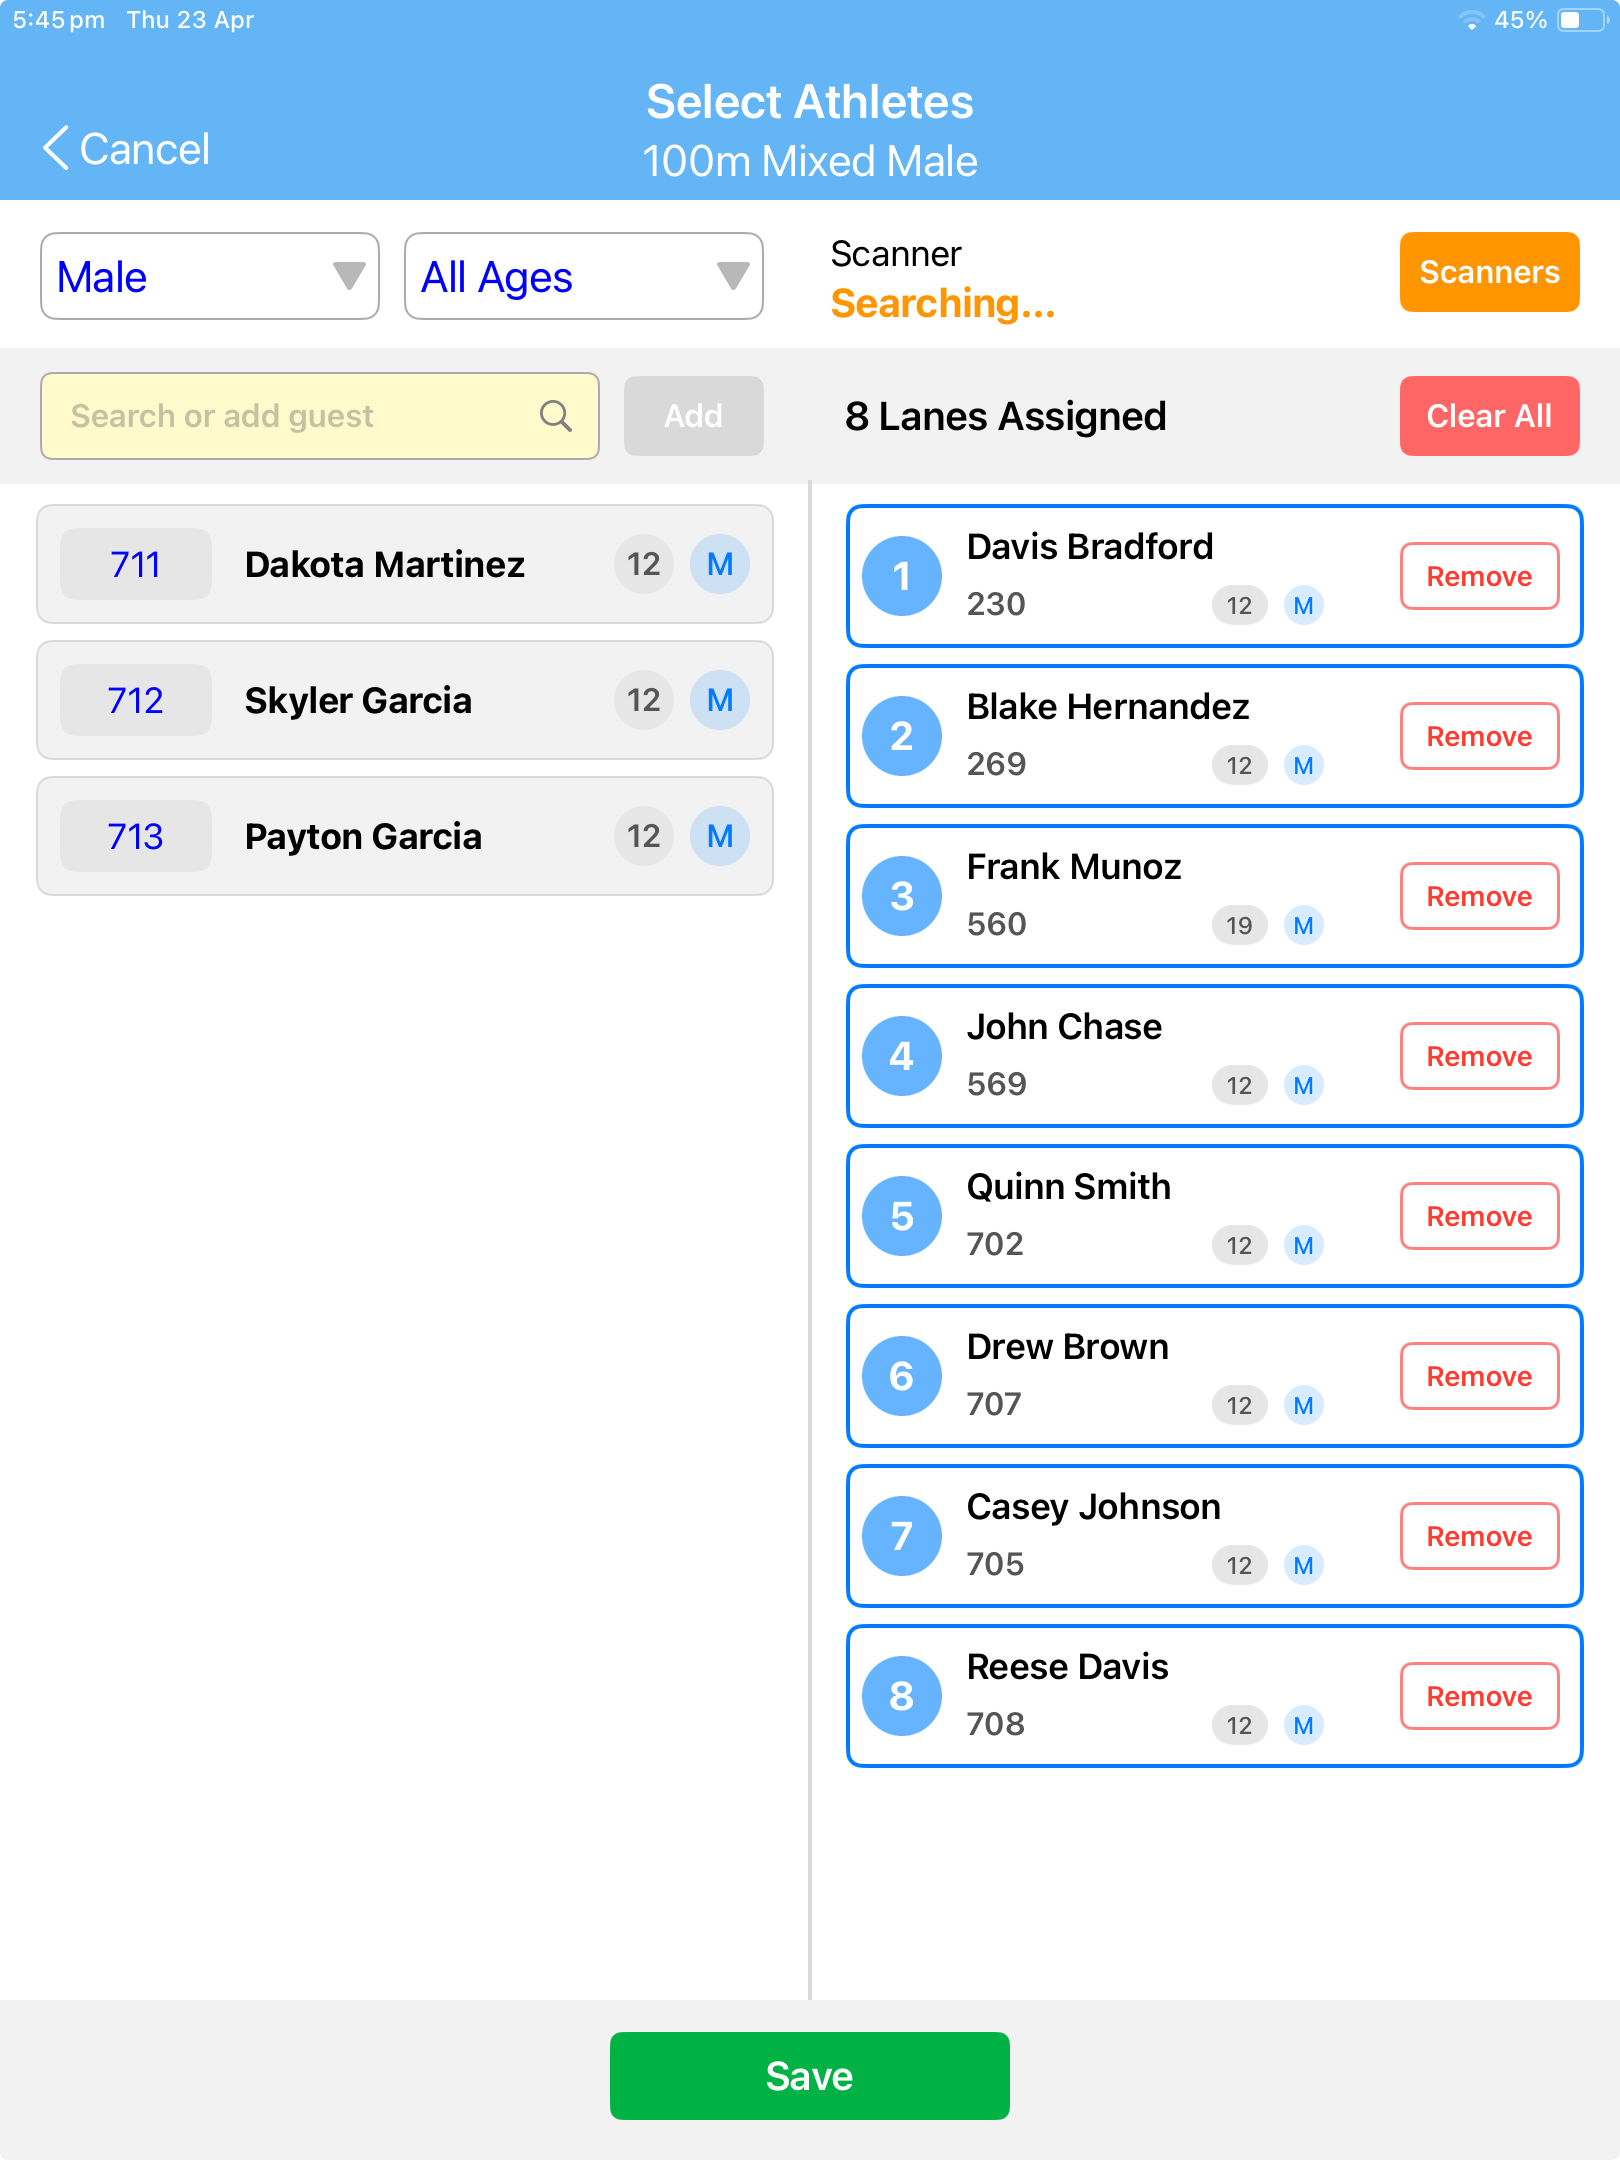Click the Dakota Martinez athlete entry
The width and height of the screenshot is (1620, 2160).
pyautogui.click(x=405, y=564)
